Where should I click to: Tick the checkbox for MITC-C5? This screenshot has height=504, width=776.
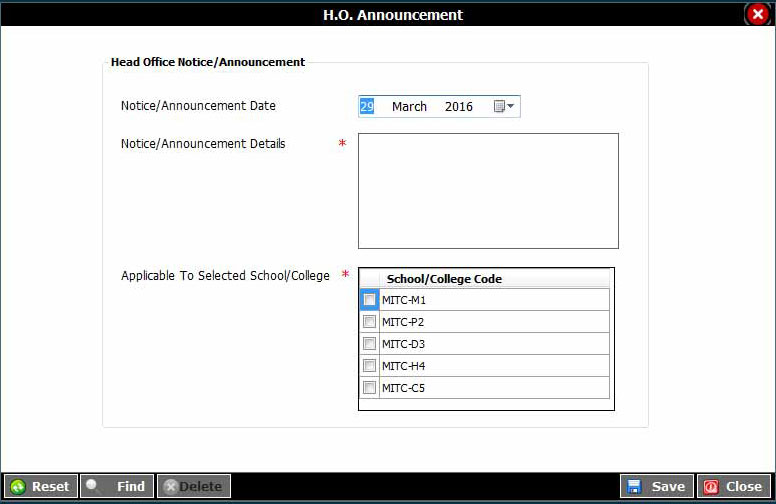(x=369, y=388)
